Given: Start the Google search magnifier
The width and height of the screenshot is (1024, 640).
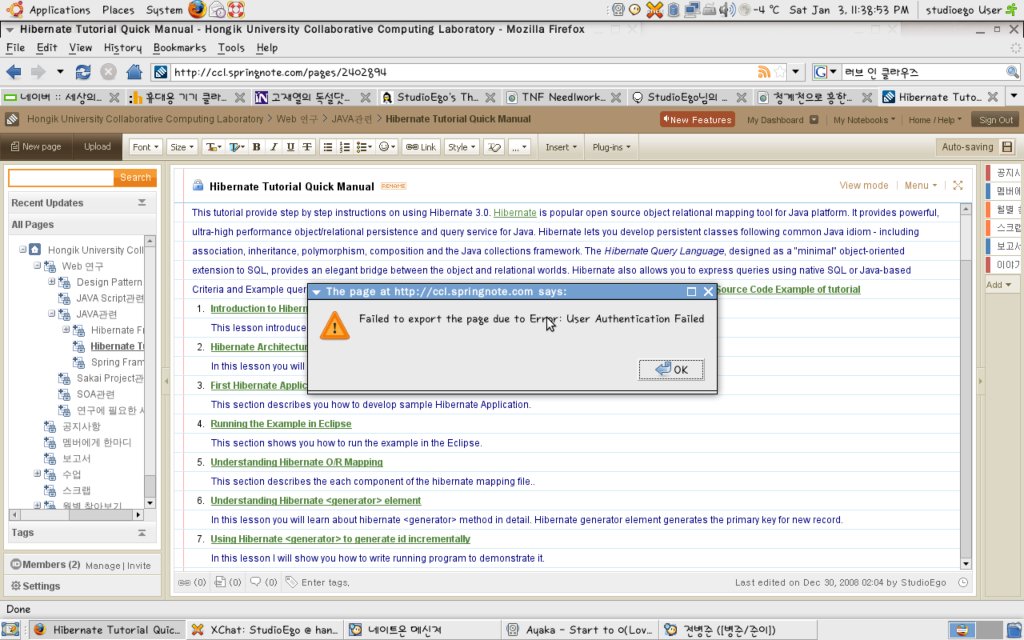Looking at the screenshot, I should pyautogui.click(x=1012, y=72).
